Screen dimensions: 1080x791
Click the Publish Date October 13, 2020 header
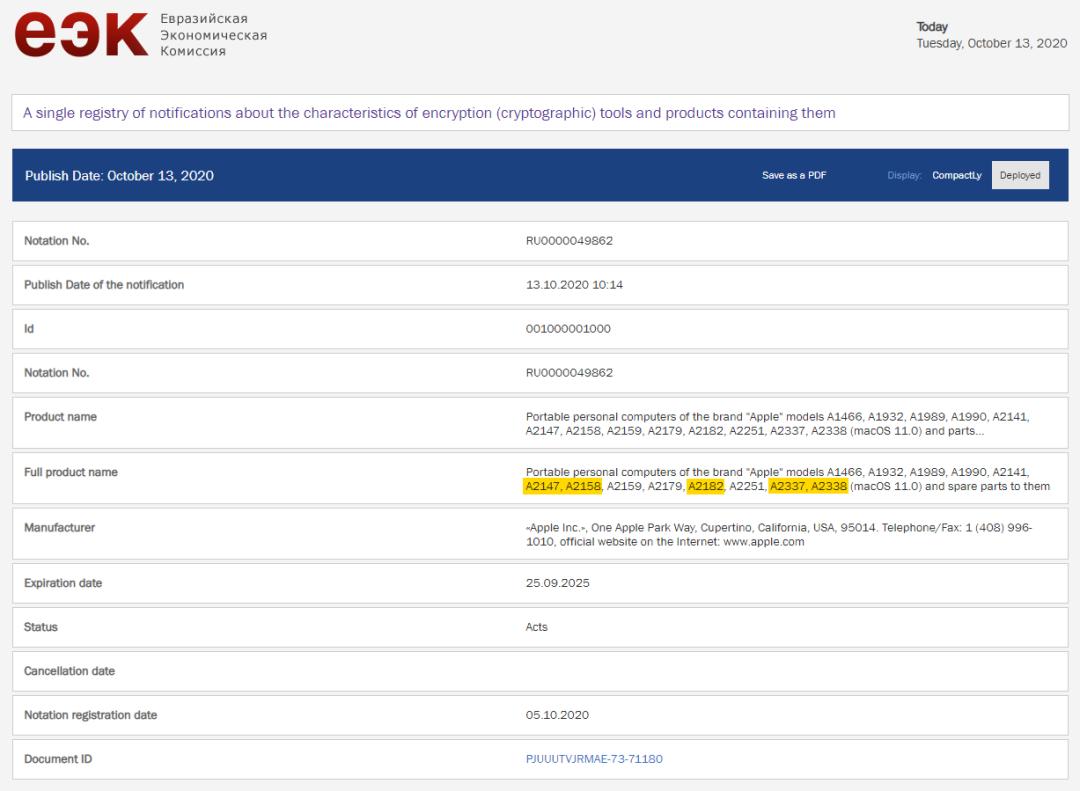(119, 176)
